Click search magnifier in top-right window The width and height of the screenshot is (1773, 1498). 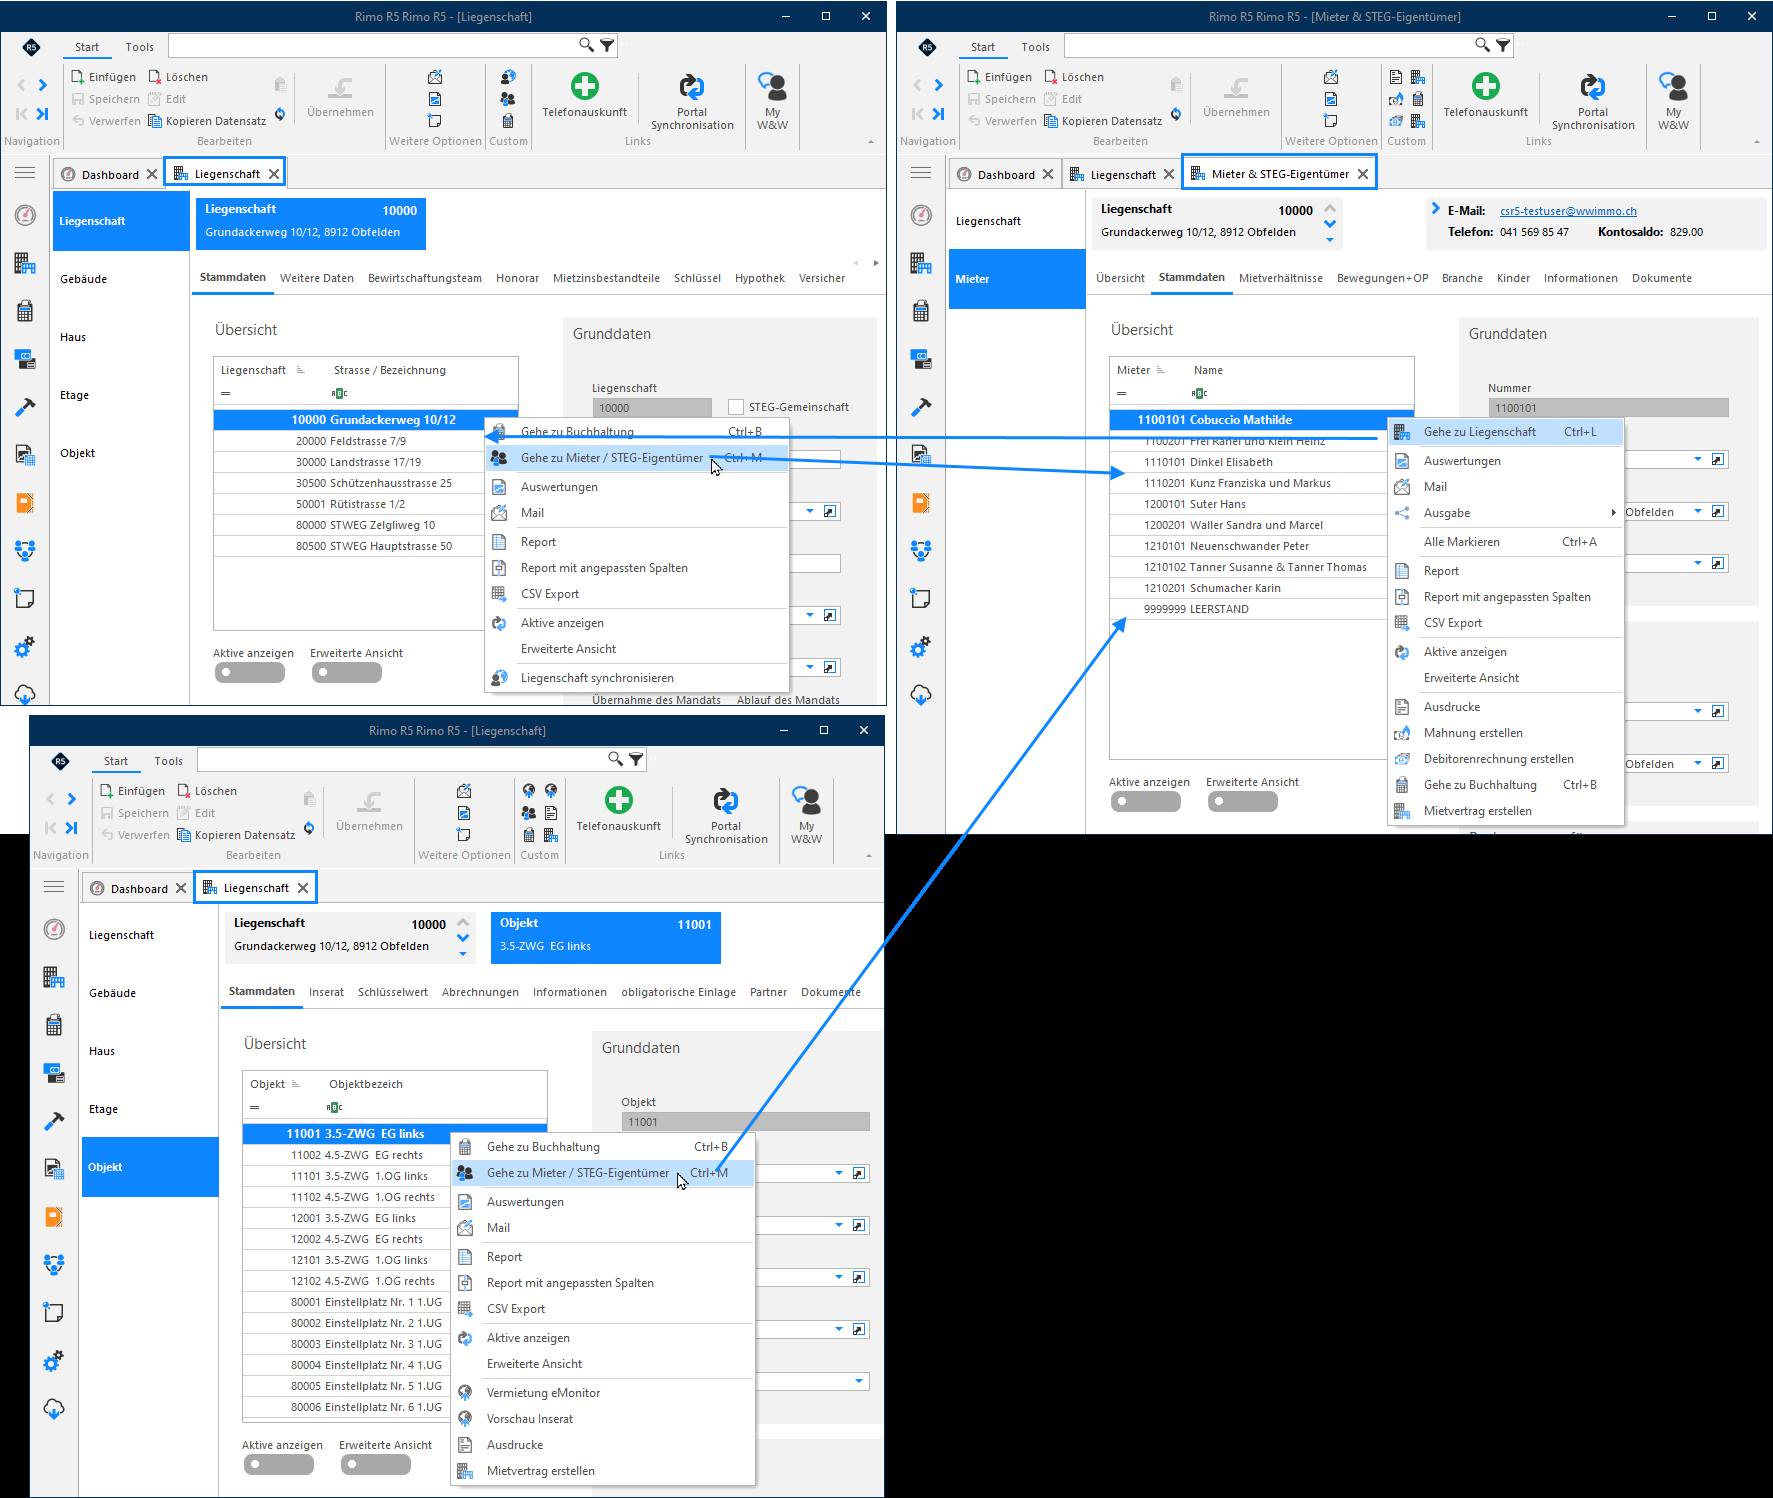pyautogui.click(x=1483, y=45)
